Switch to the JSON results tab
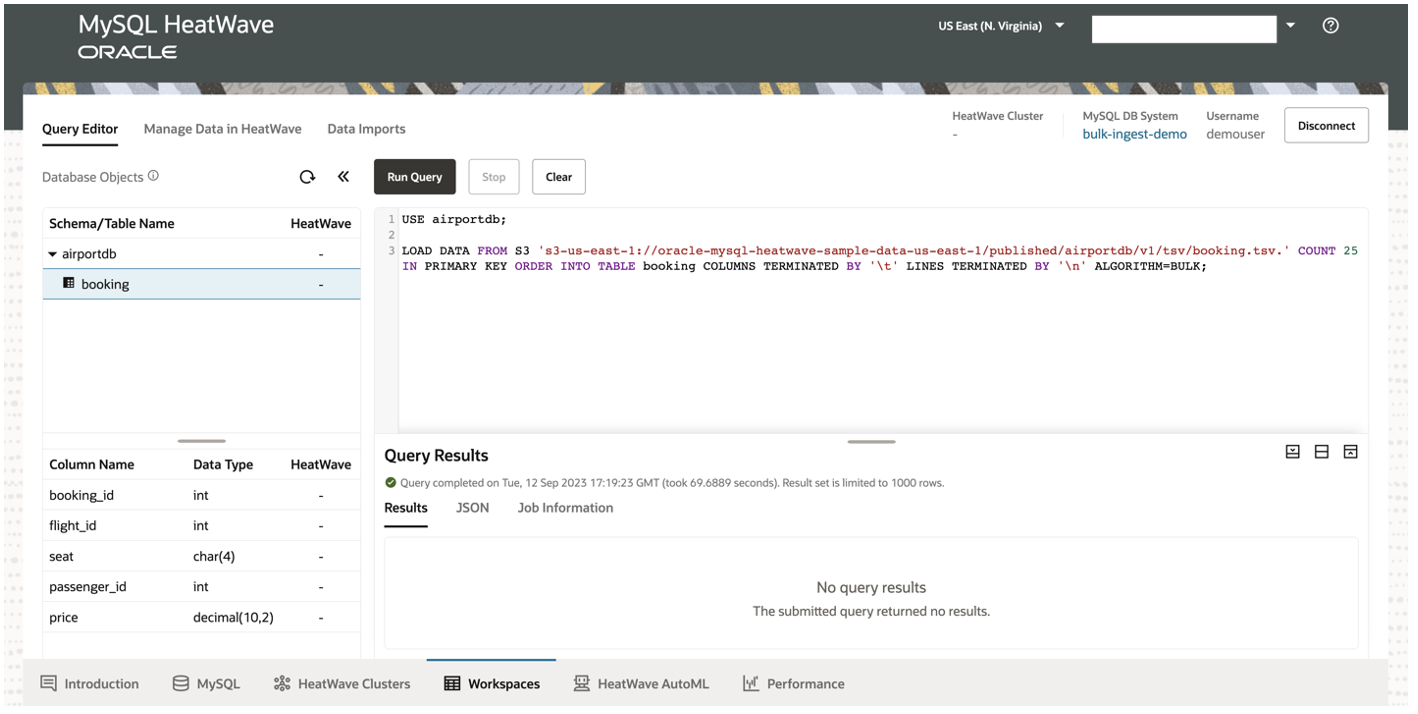The height and width of the screenshot is (714, 1418). 471,507
